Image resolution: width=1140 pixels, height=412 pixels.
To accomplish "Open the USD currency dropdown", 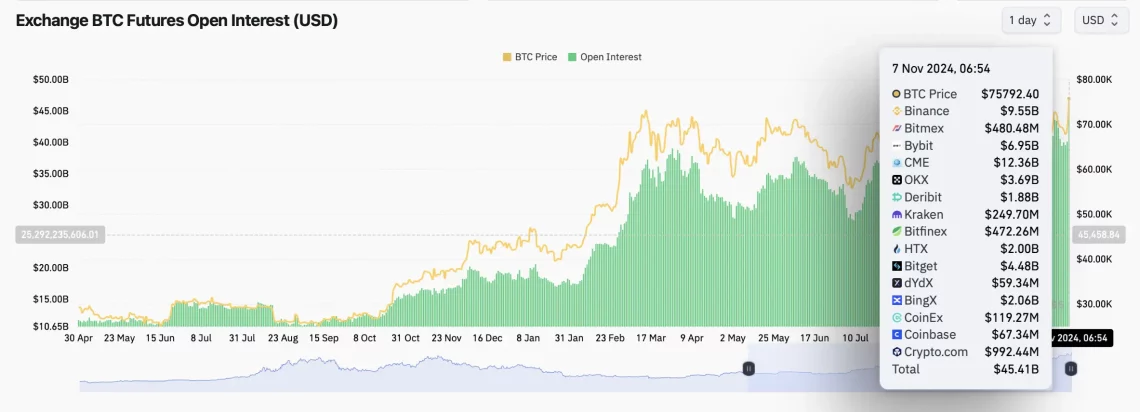I will click(1101, 20).
